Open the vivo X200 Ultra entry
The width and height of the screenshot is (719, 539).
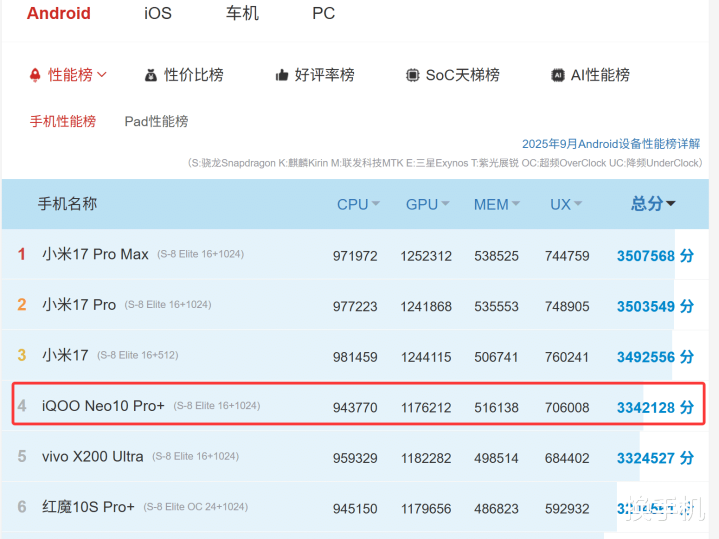tap(93, 456)
